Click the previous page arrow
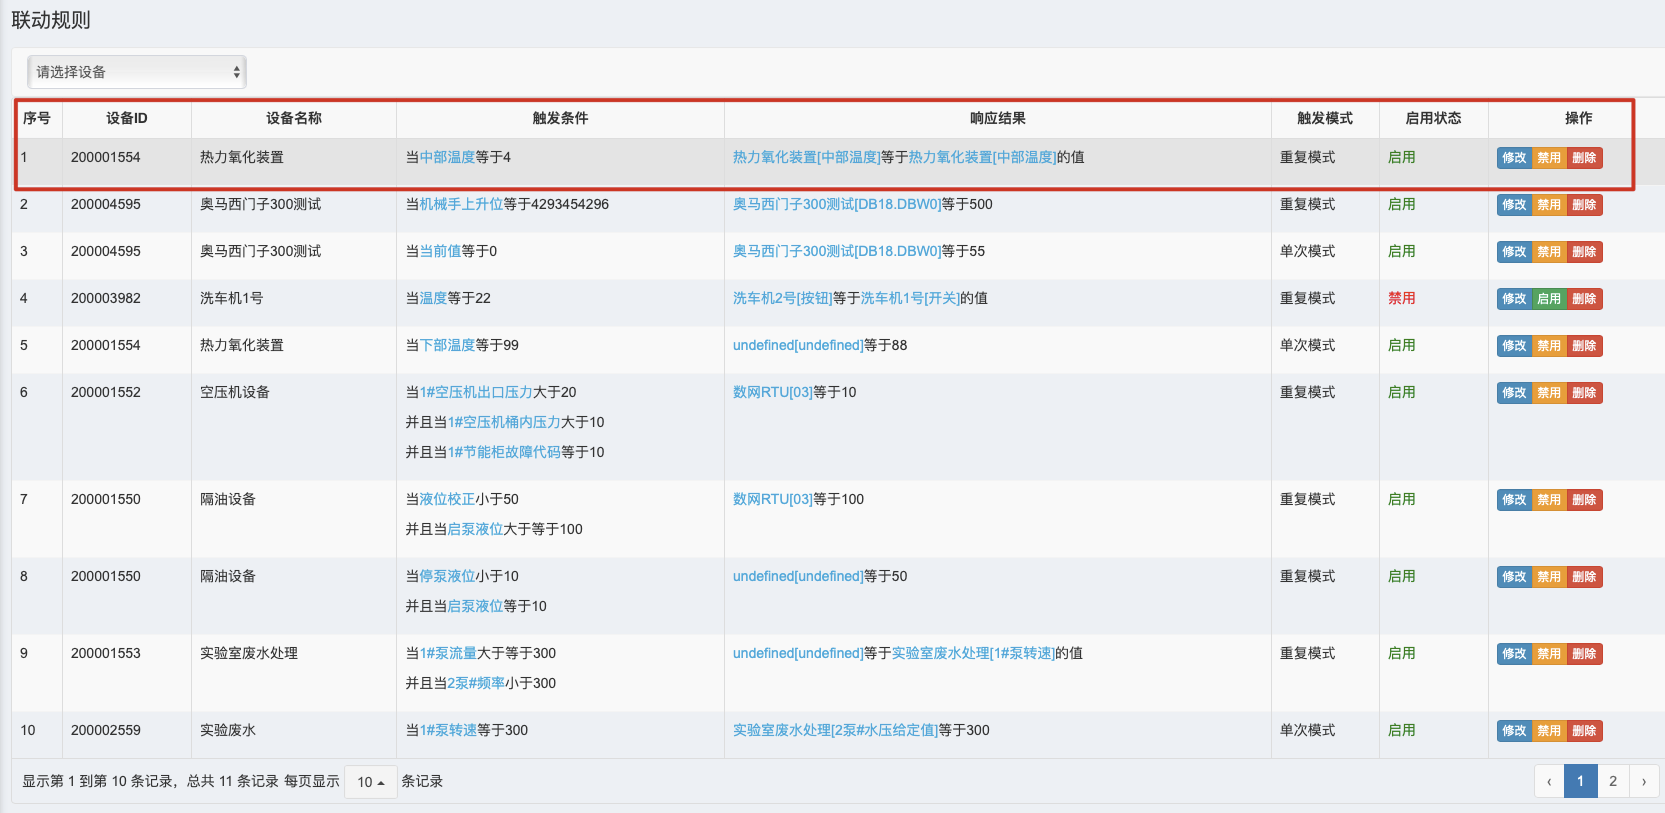1665x813 pixels. tap(1549, 781)
